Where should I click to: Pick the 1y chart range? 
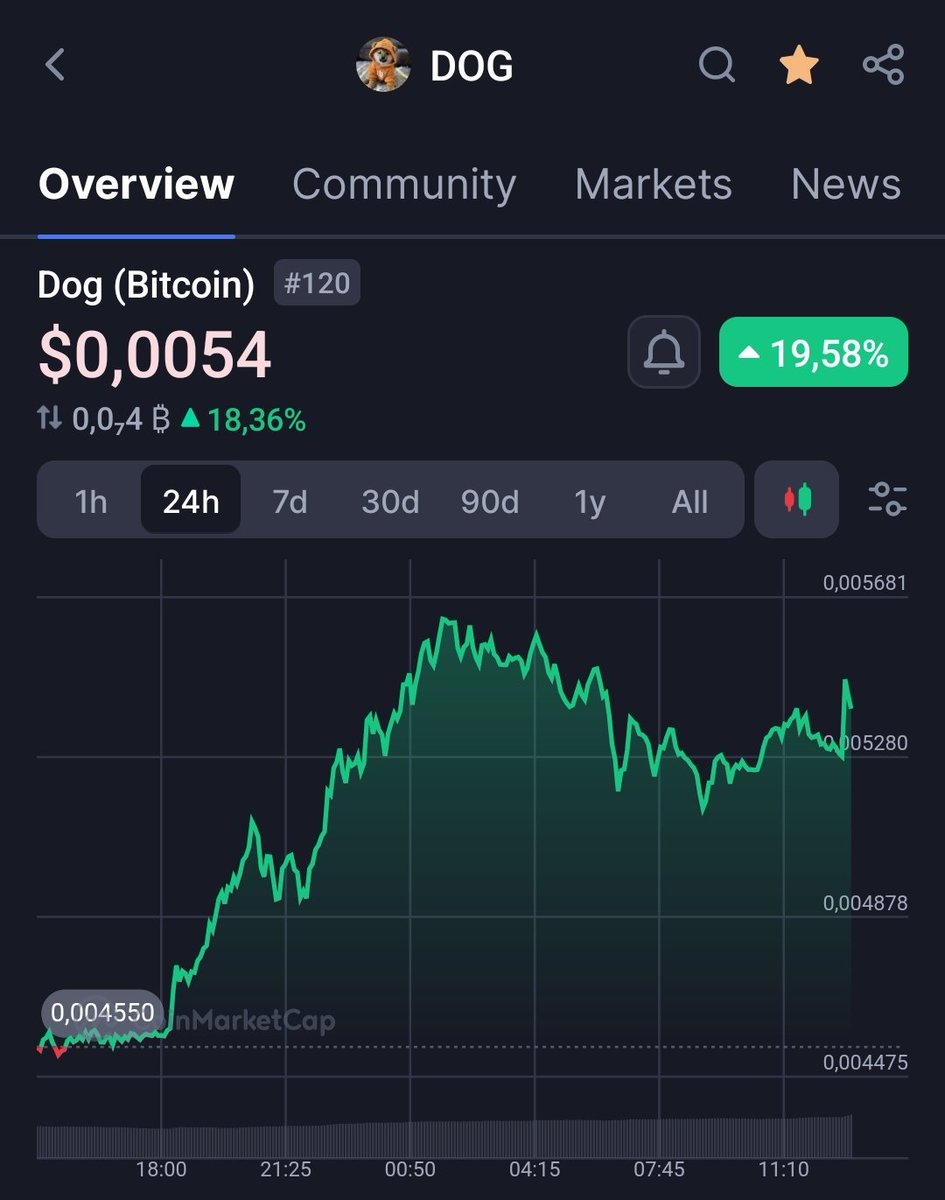click(590, 501)
